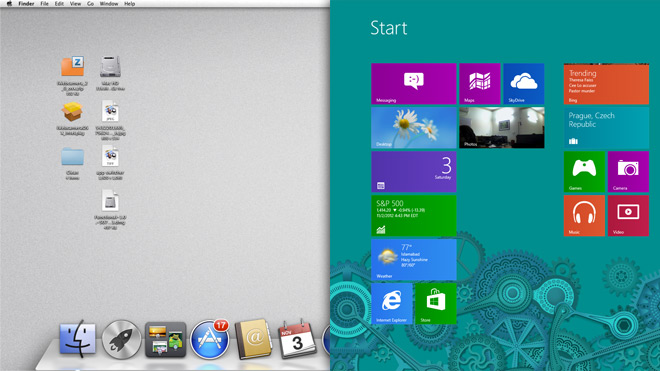This screenshot has width=660, height=371.
Task: Open the SkyDrive tile
Action: [524, 83]
